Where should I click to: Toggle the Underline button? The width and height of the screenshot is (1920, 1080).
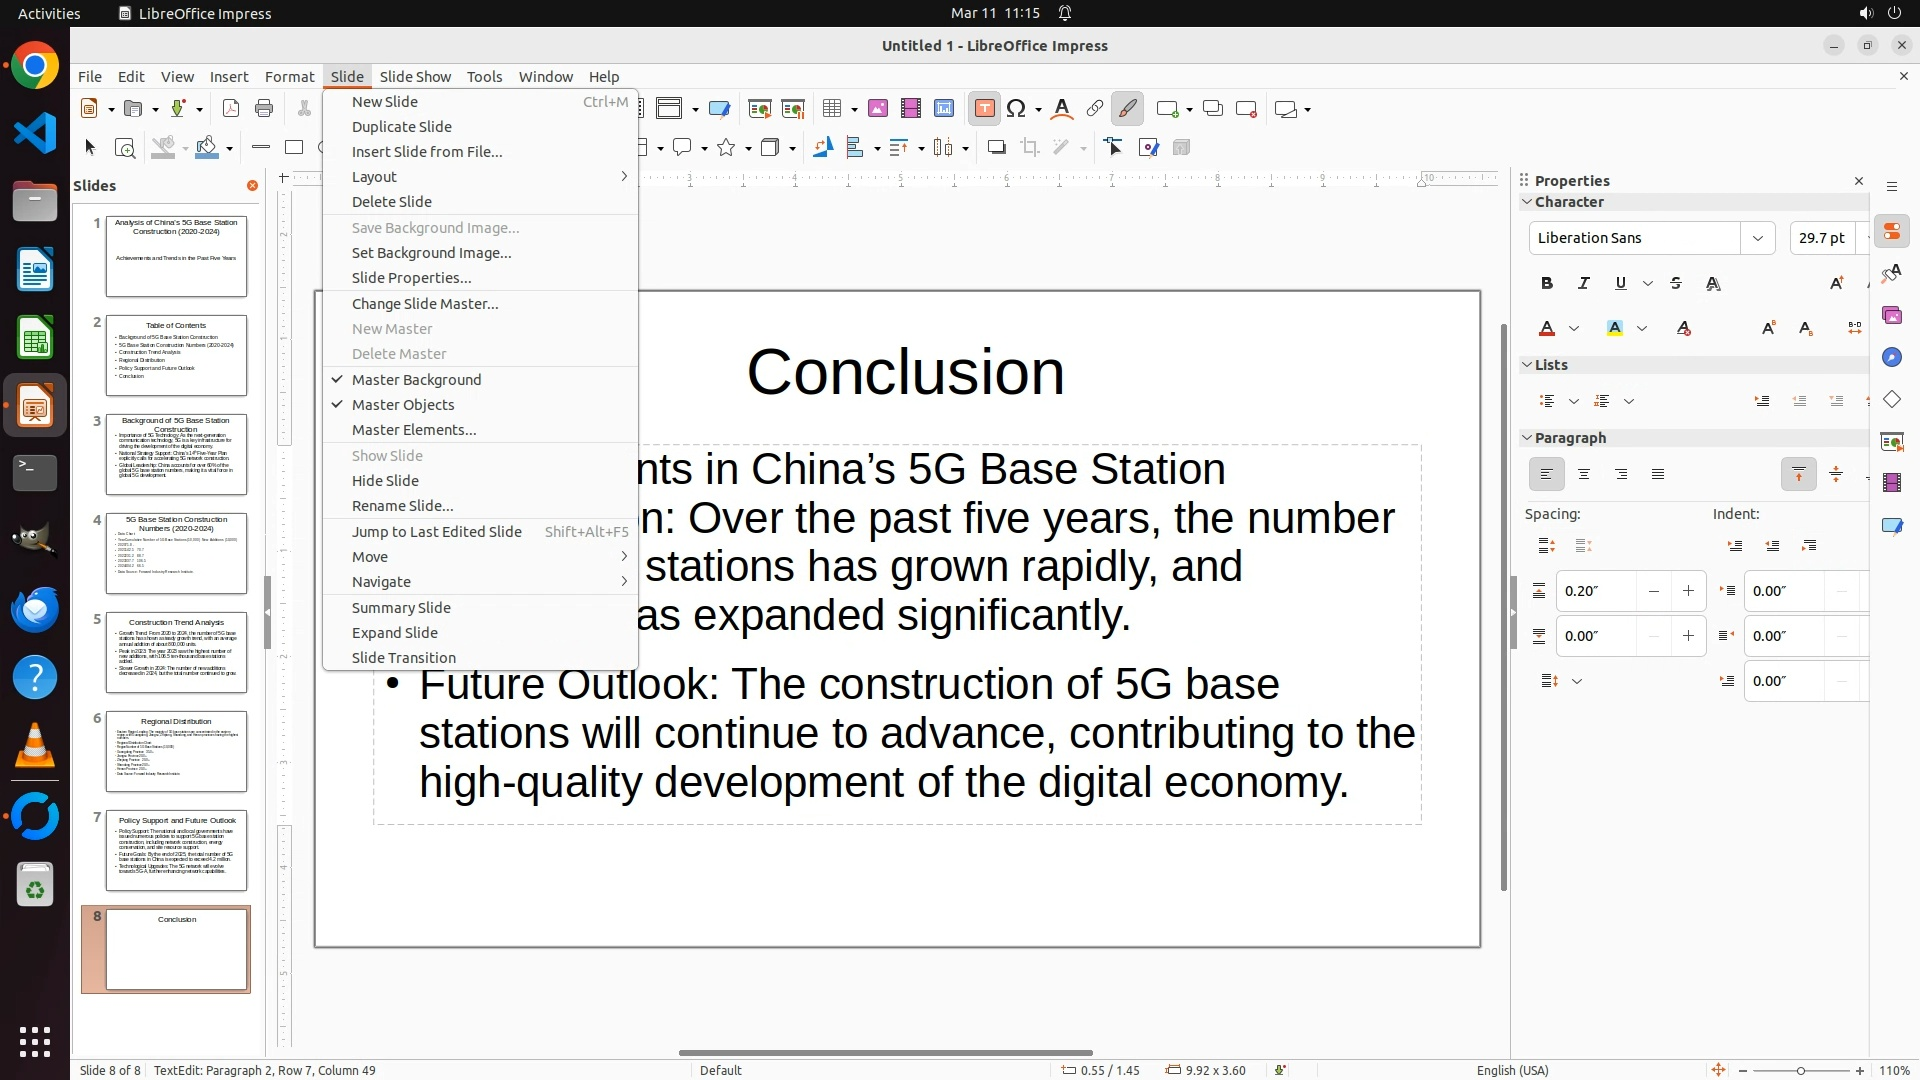[x=1621, y=283]
